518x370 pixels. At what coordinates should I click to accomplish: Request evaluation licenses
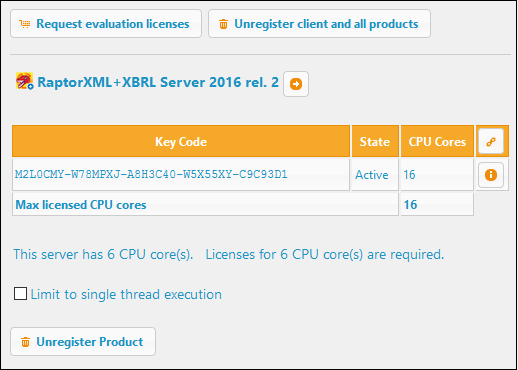pos(106,23)
